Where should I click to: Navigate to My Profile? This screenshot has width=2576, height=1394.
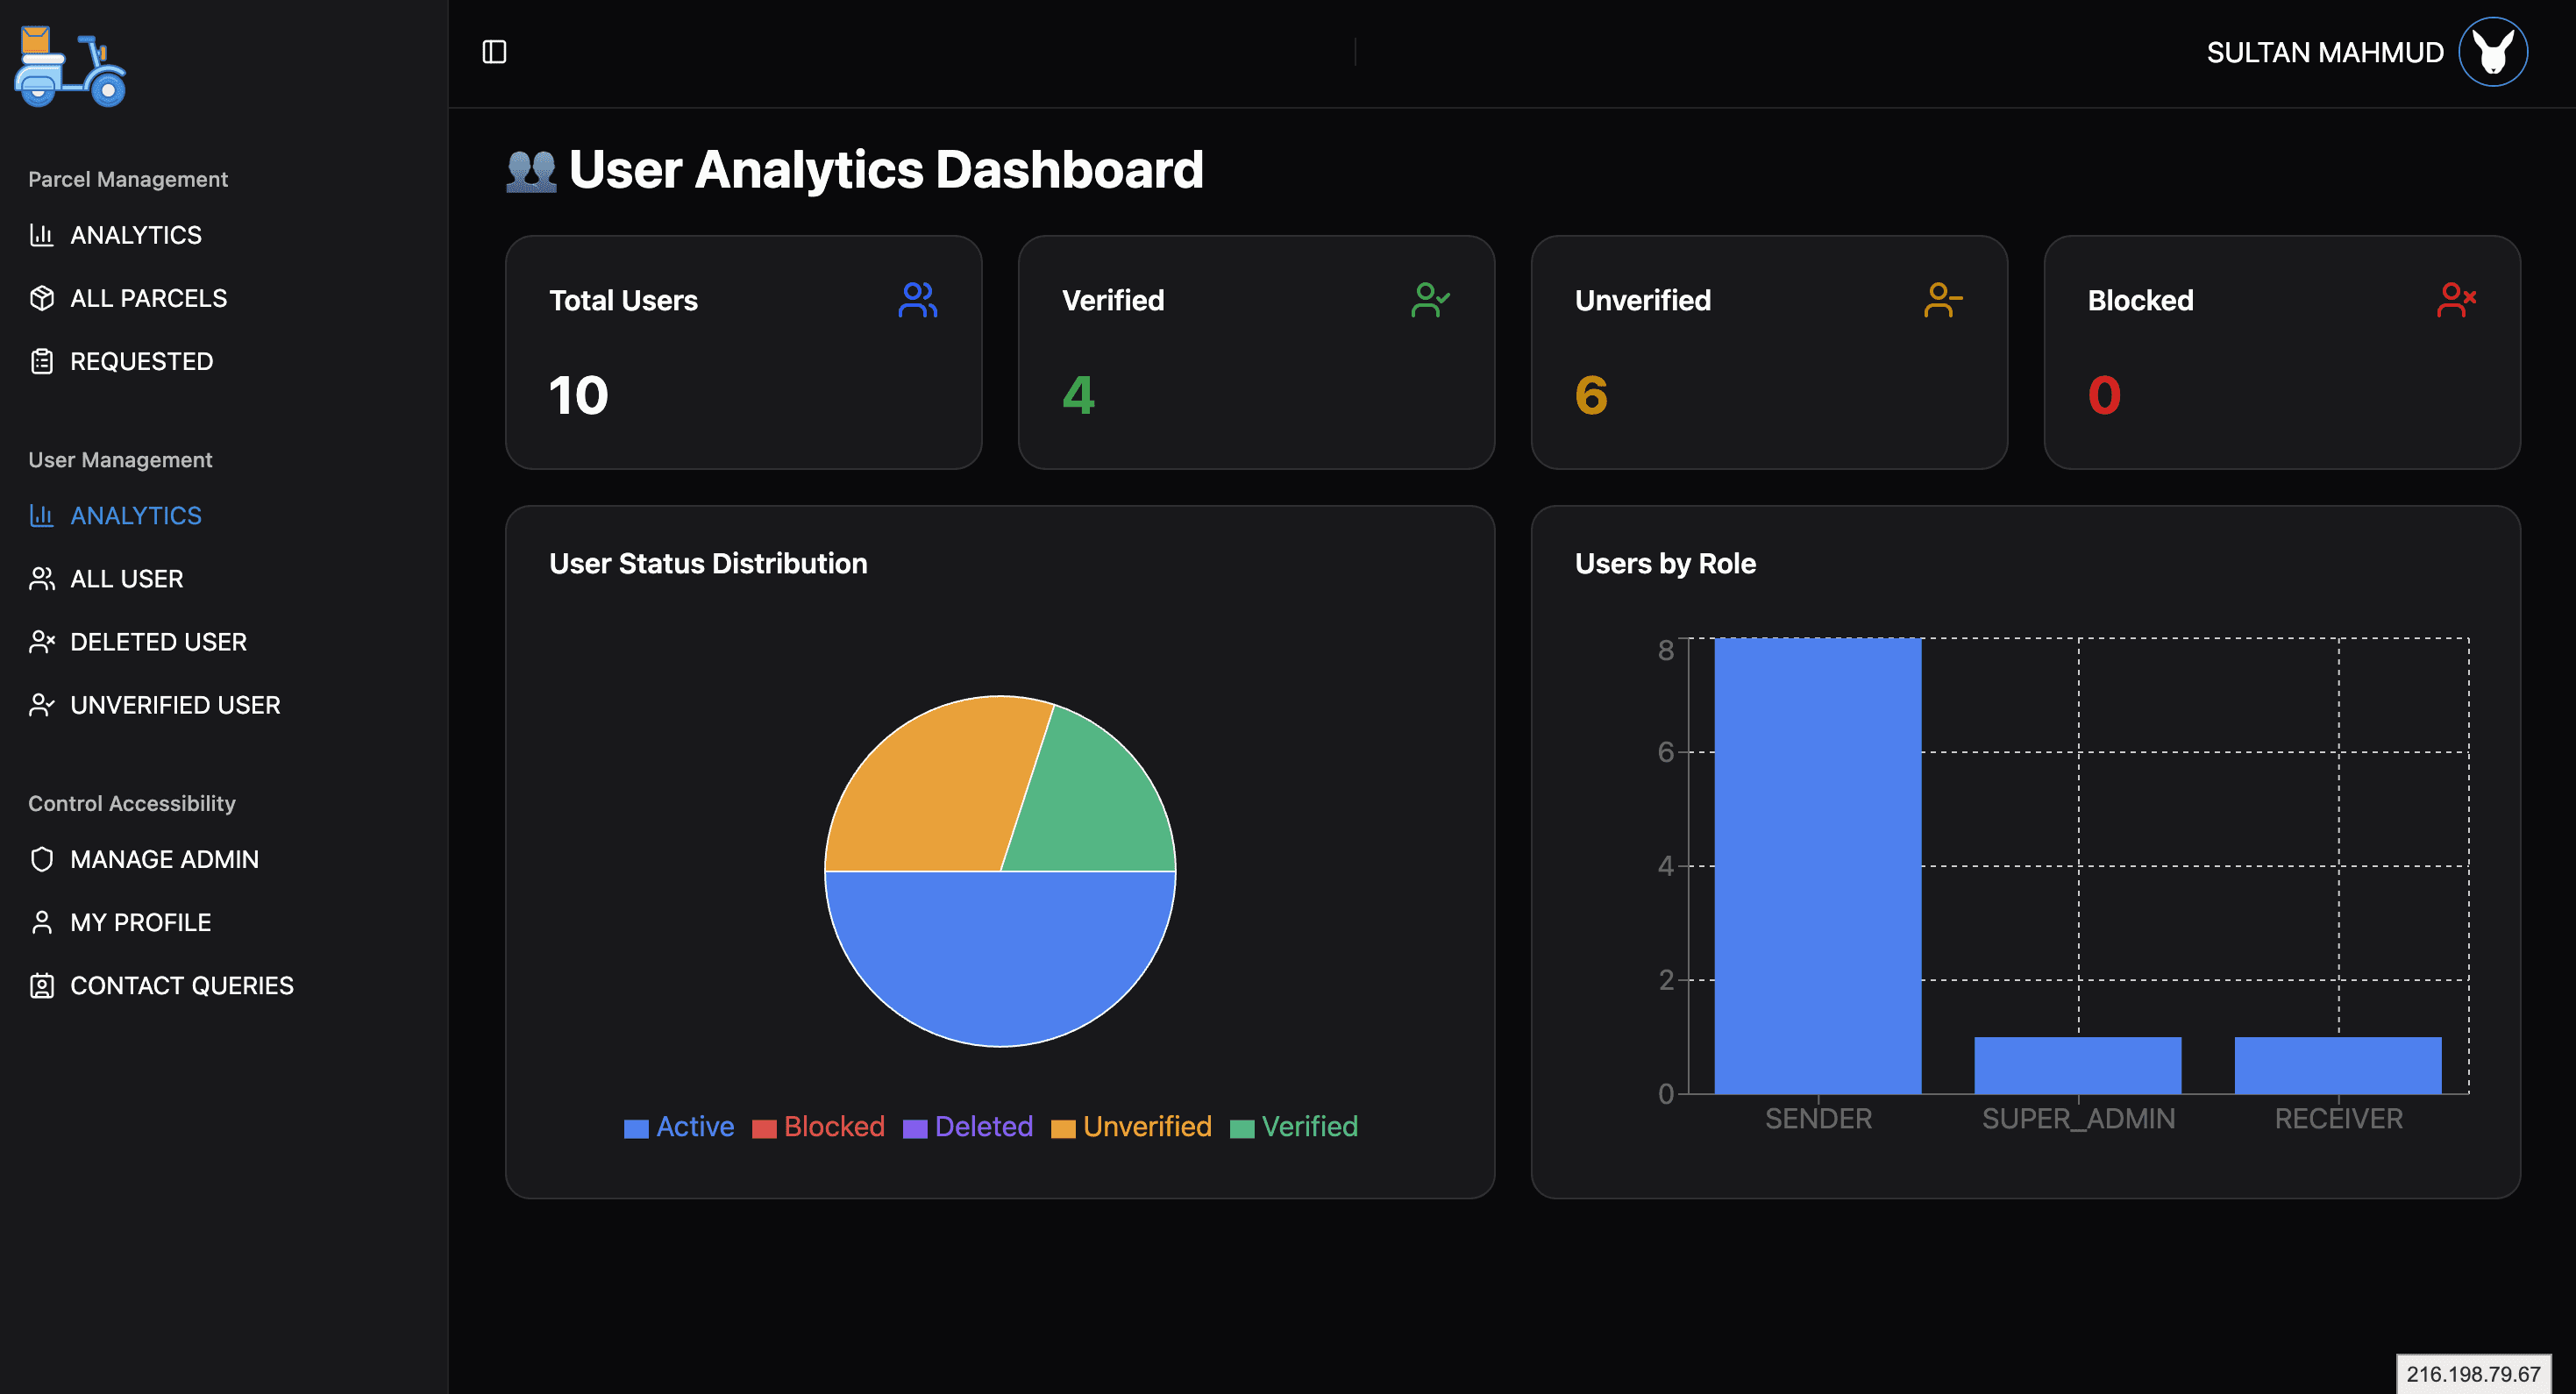(x=140, y=922)
